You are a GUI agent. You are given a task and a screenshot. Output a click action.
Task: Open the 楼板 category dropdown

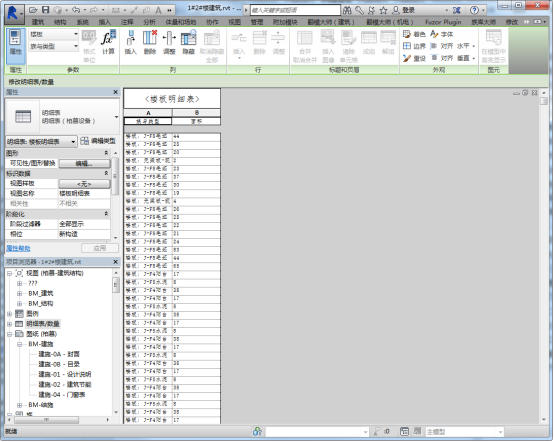point(53,34)
